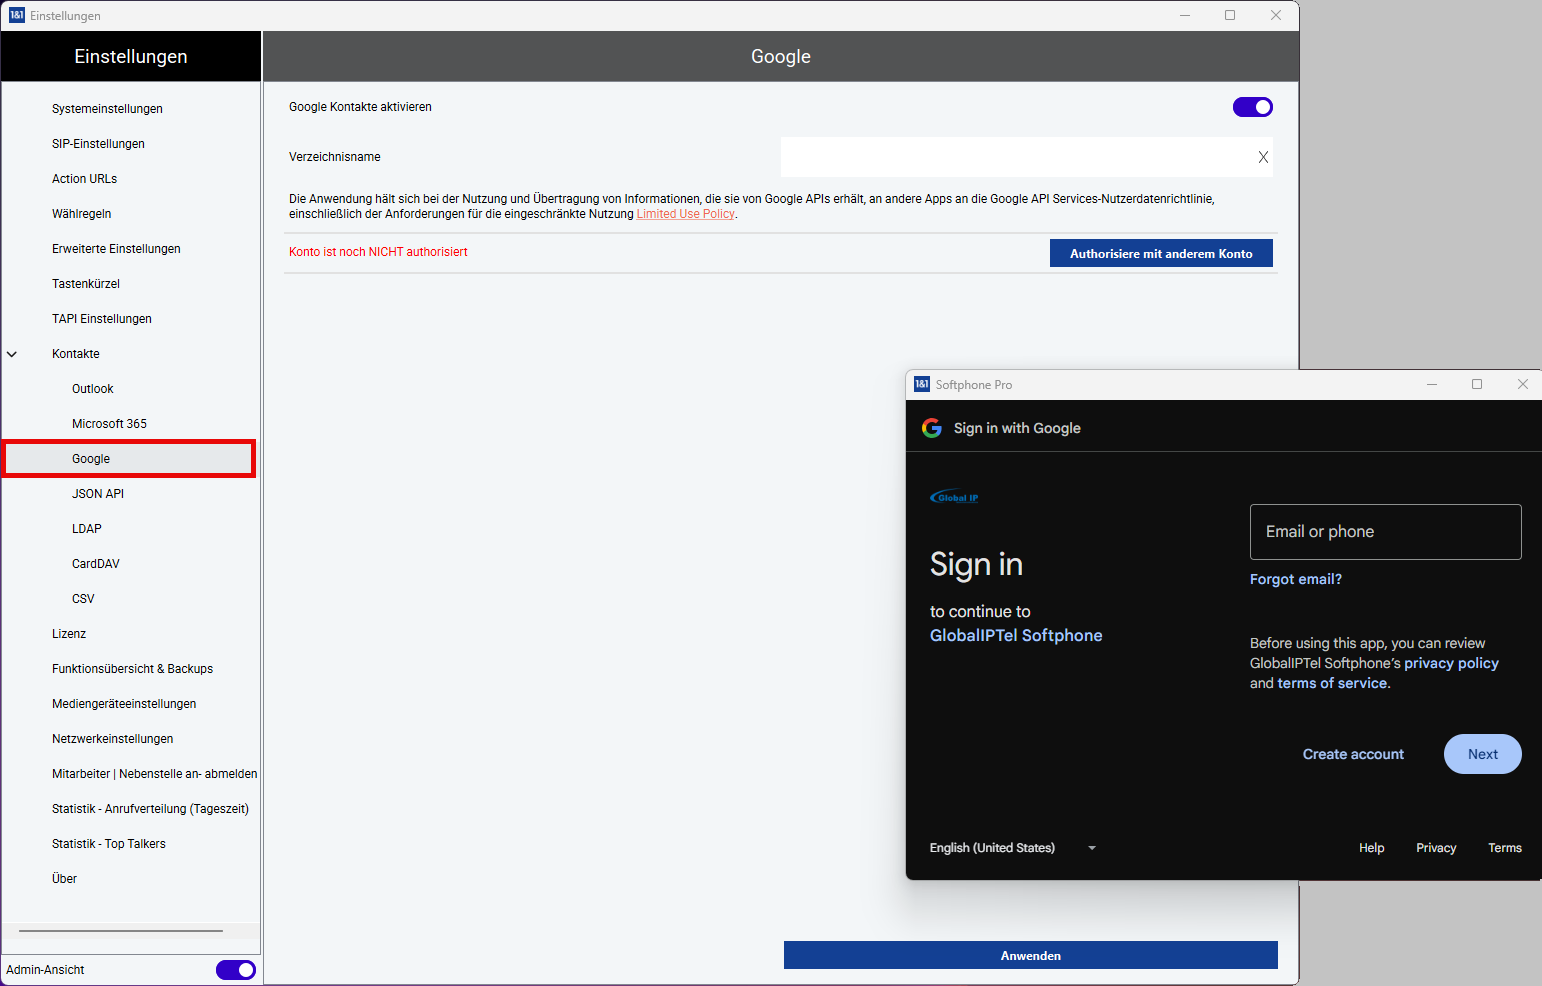Open the Limited Use Policy link
This screenshot has height=986, width=1542.
pos(685,214)
